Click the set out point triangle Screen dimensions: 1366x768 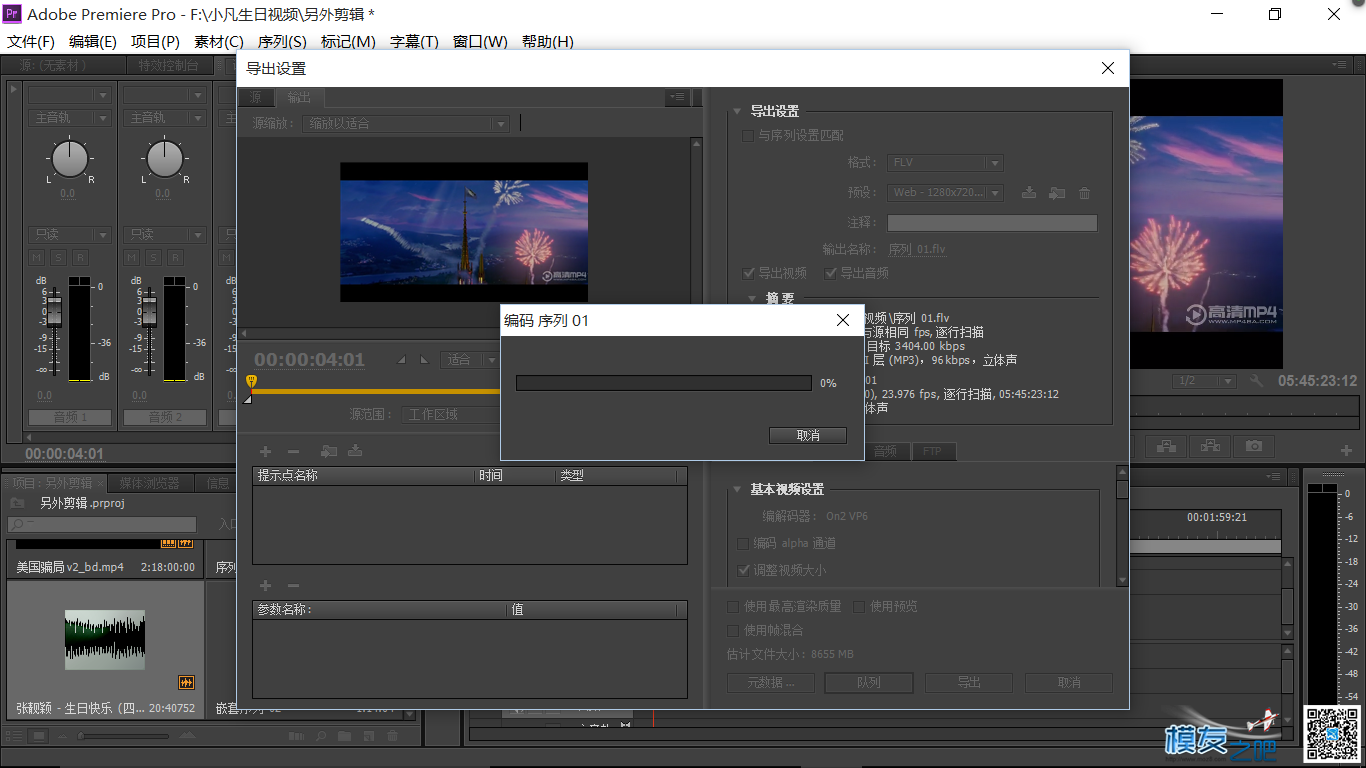(423, 360)
